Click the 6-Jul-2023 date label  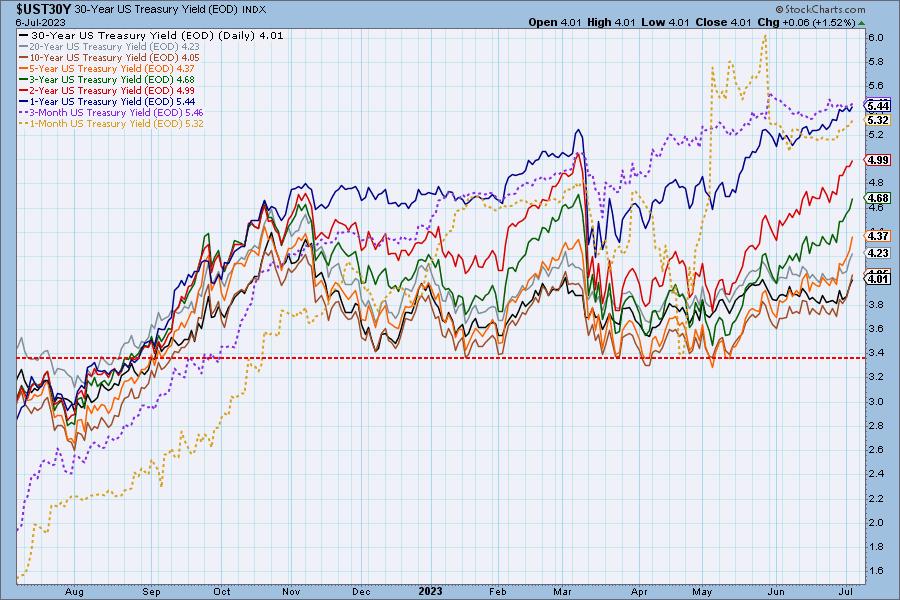point(40,22)
